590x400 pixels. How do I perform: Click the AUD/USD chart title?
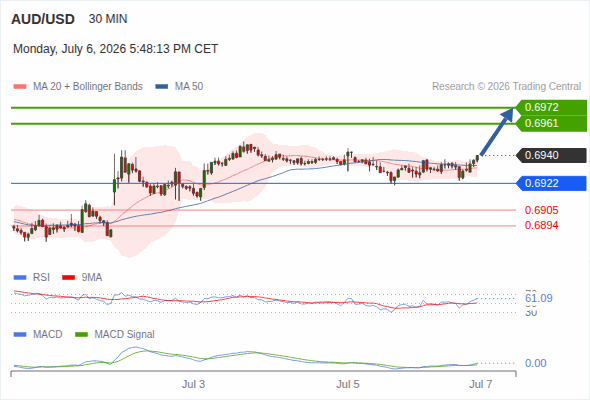click(x=43, y=19)
